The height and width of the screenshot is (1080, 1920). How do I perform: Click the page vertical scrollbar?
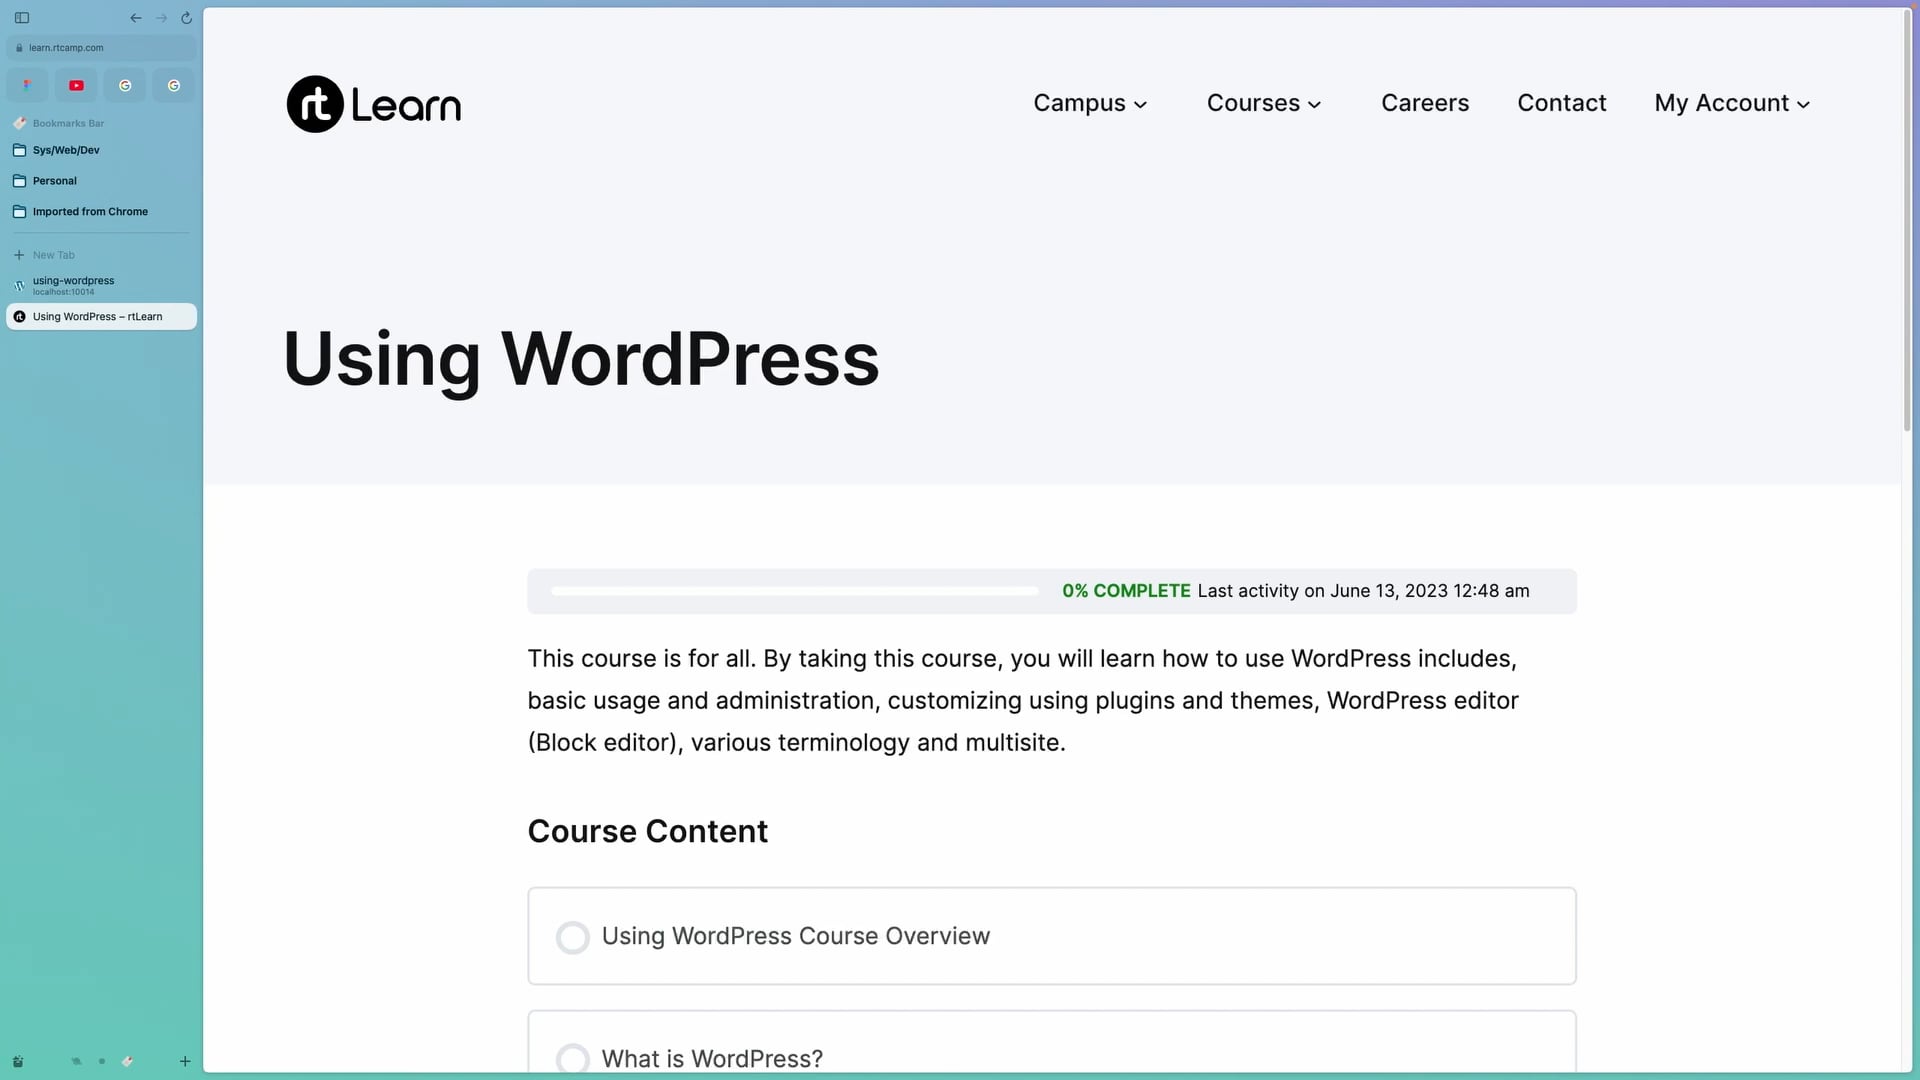tap(1907, 220)
